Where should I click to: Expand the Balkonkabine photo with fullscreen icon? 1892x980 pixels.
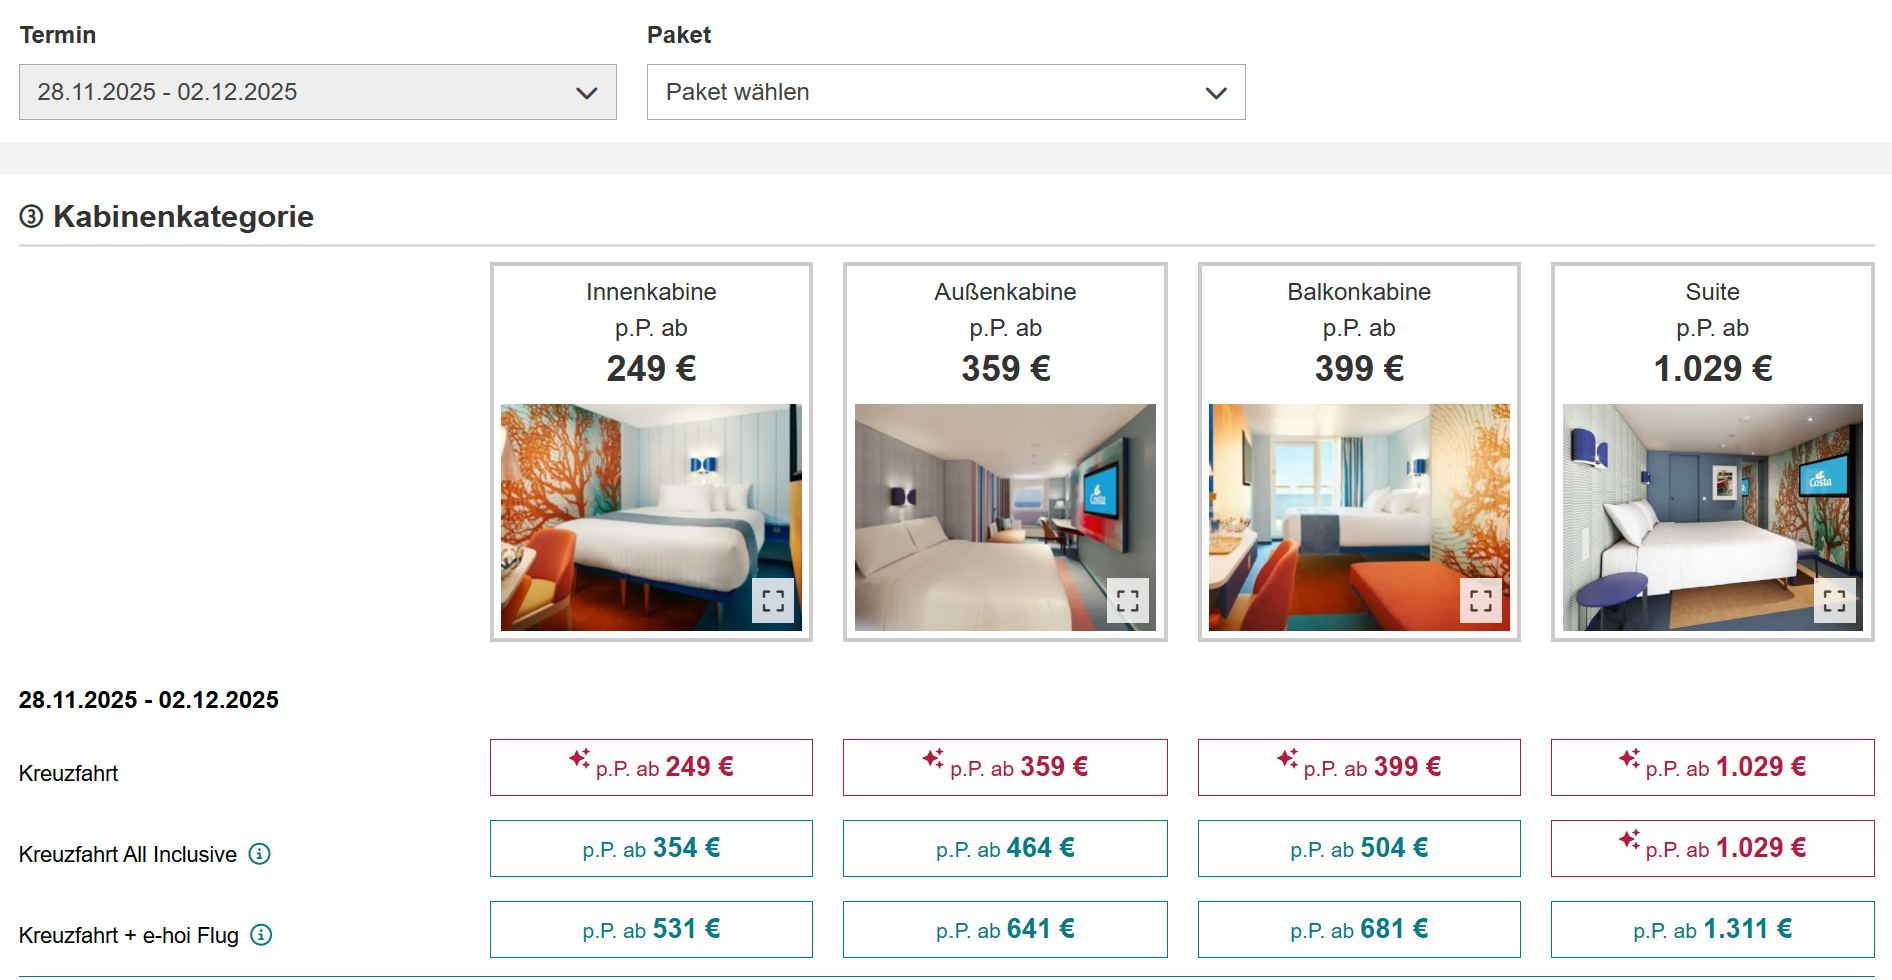[x=1481, y=601]
